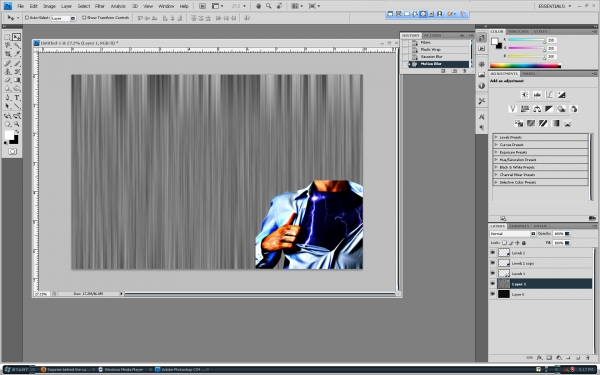The image size is (600, 375).
Task: Open the Opacity slider dropdown
Action: tap(567, 233)
